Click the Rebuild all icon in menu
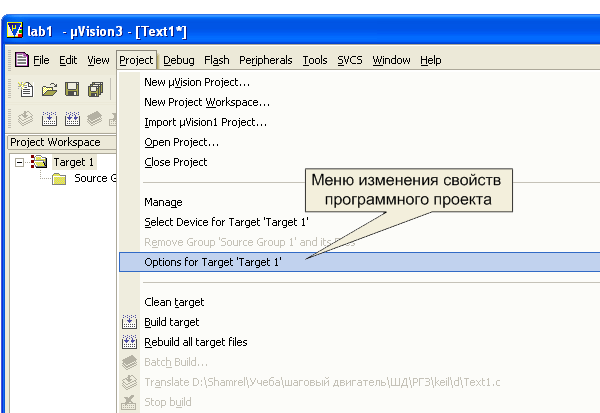Image resolution: width=600 pixels, height=413 pixels. coord(129,342)
